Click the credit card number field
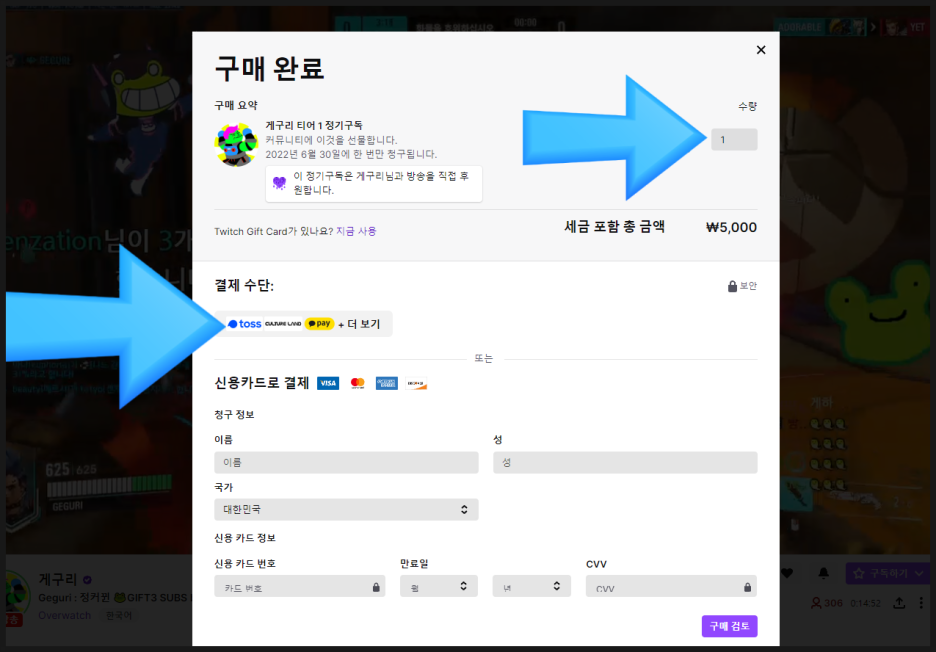 pyautogui.click(x=300, y=586)
